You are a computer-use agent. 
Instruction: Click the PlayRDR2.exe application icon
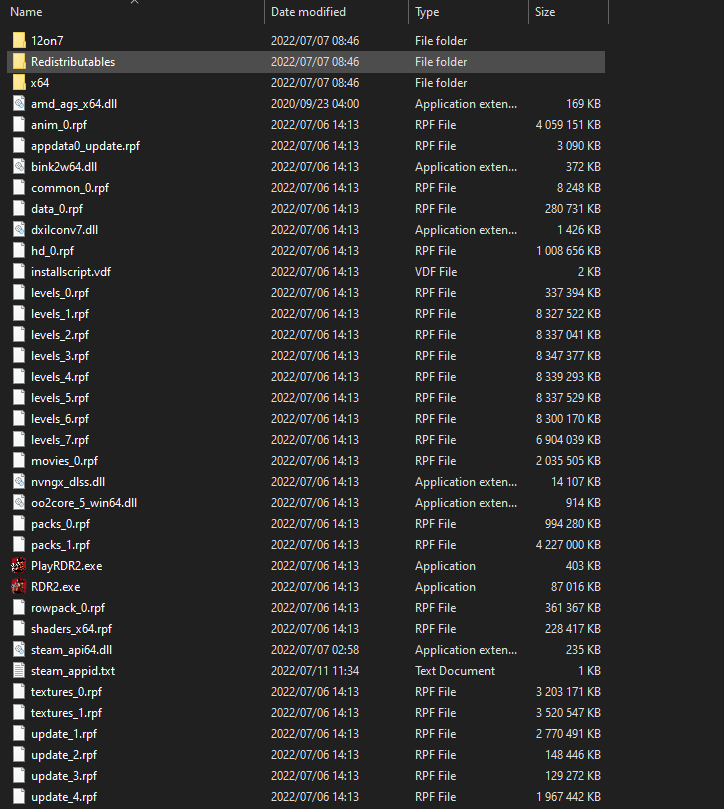pos(19,565)
